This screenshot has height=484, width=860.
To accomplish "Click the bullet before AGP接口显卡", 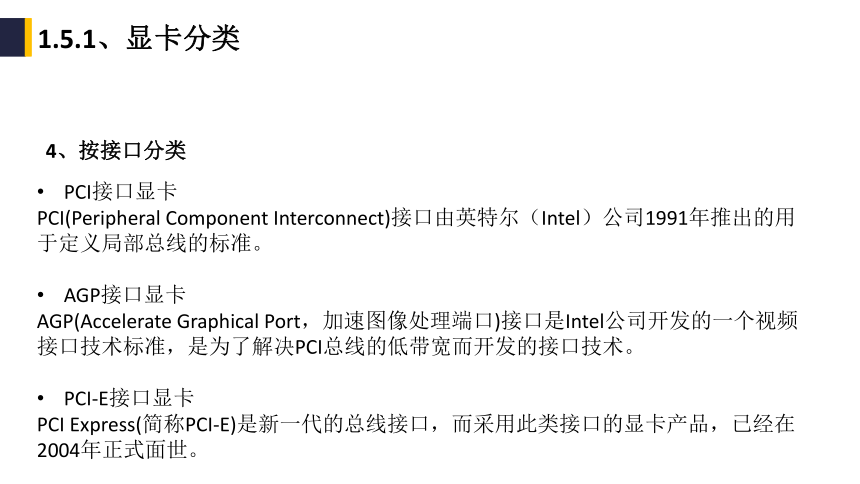I will click(41, 295).
